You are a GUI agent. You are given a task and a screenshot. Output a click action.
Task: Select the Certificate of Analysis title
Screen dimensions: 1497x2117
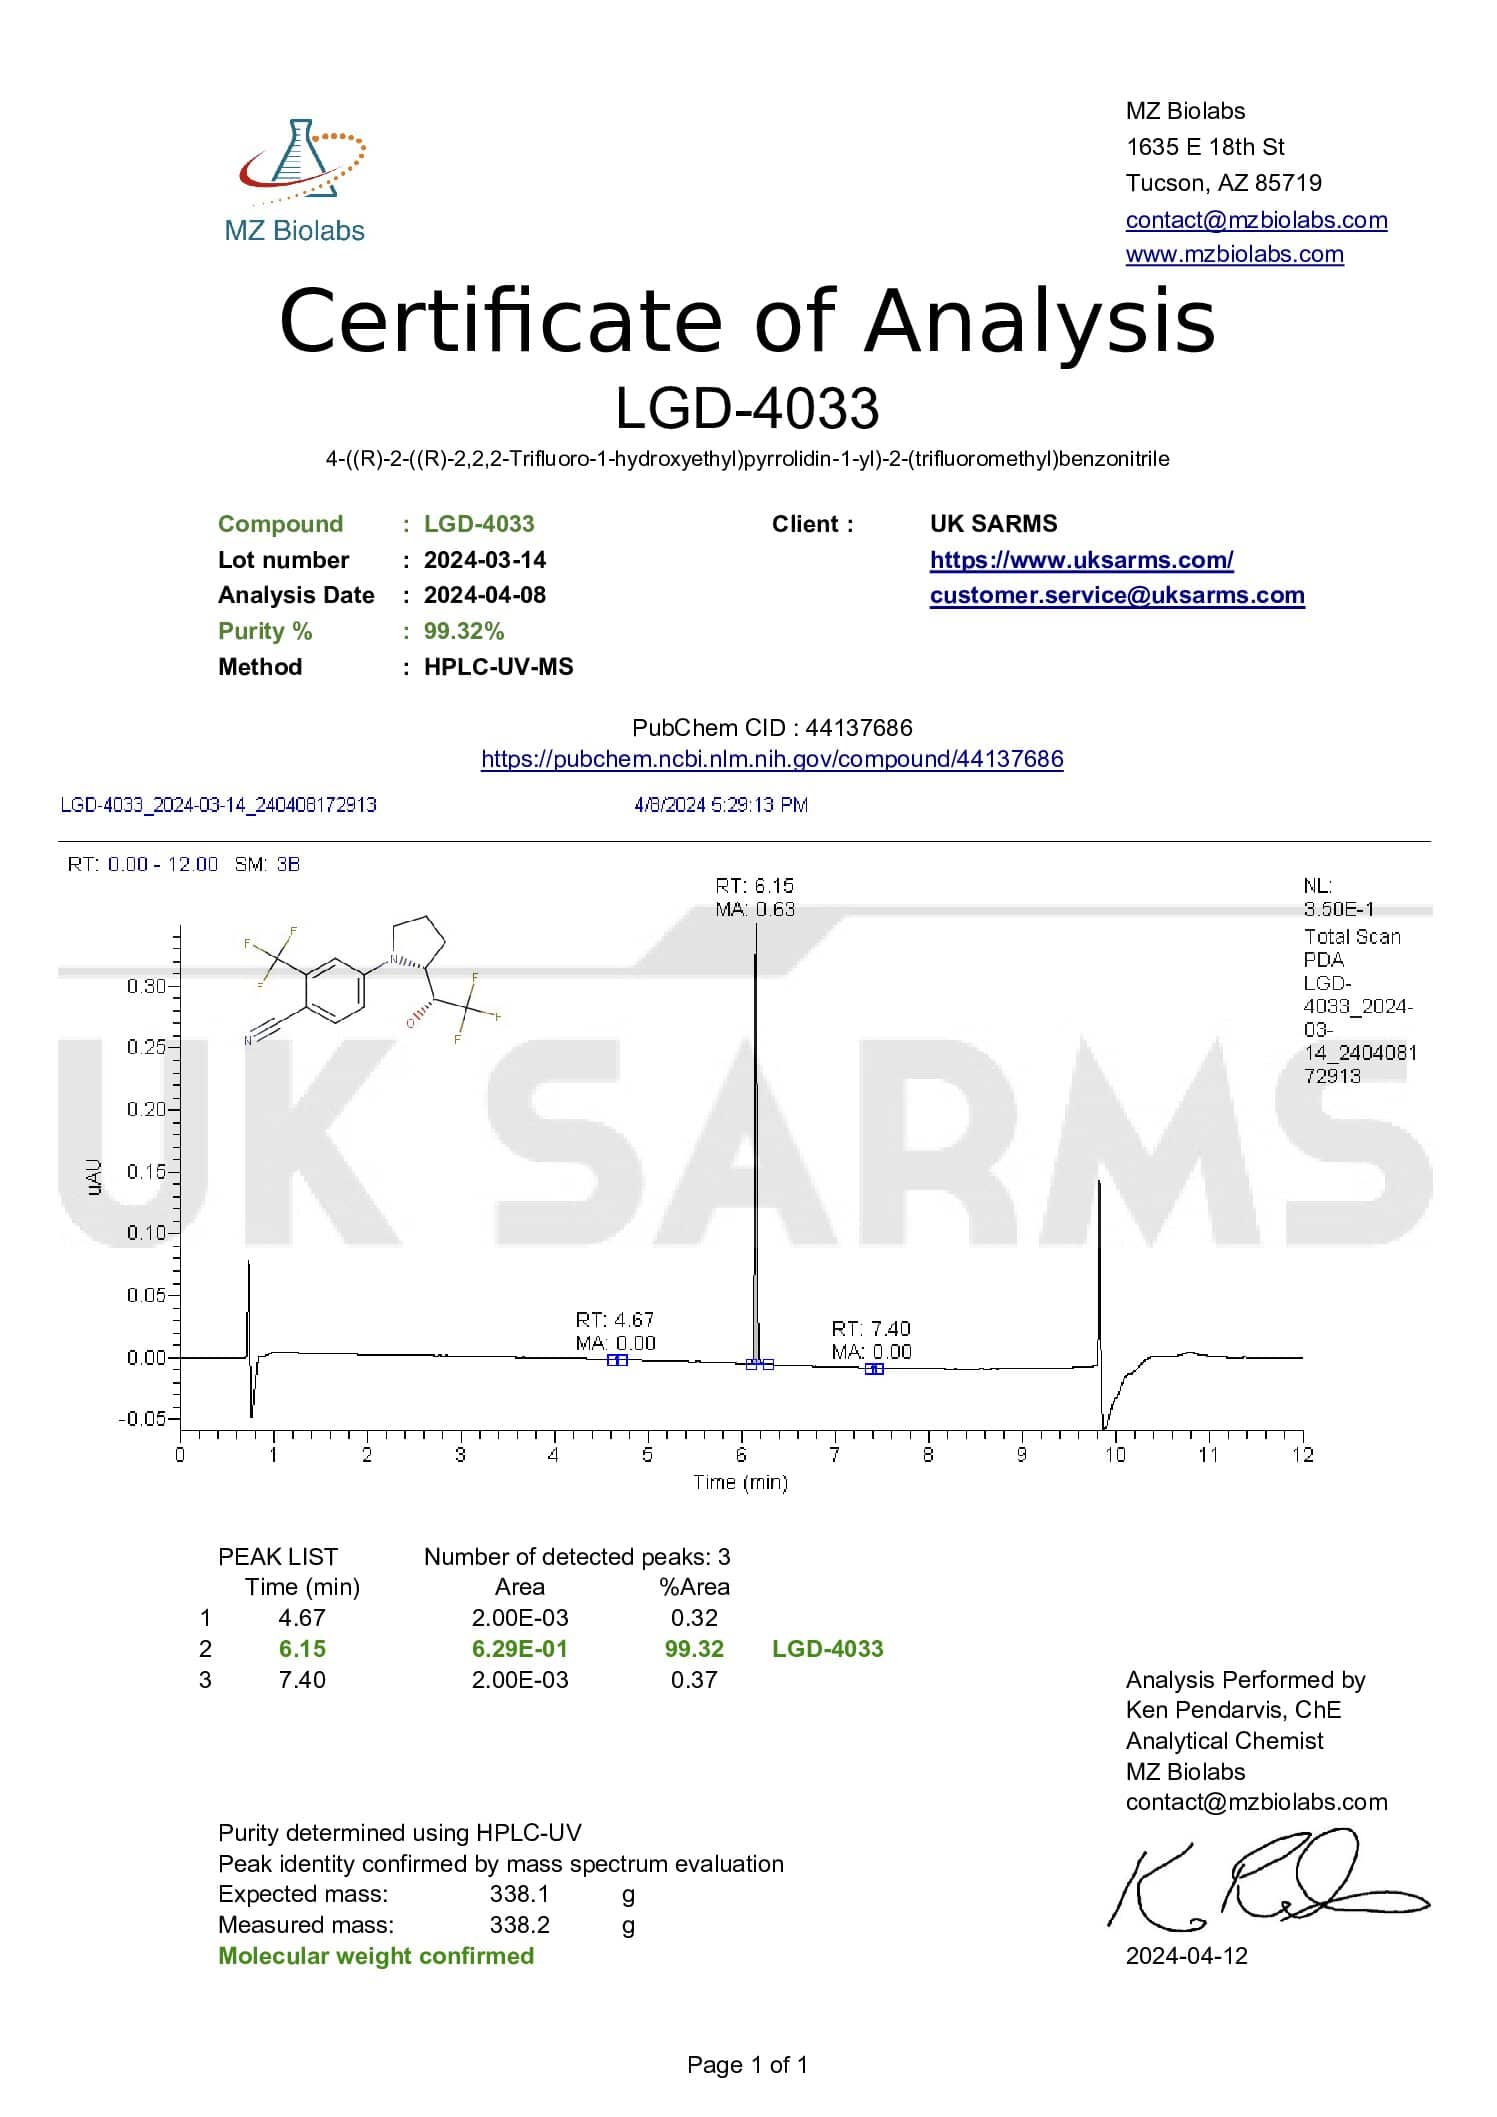click(x=747, y=321)
